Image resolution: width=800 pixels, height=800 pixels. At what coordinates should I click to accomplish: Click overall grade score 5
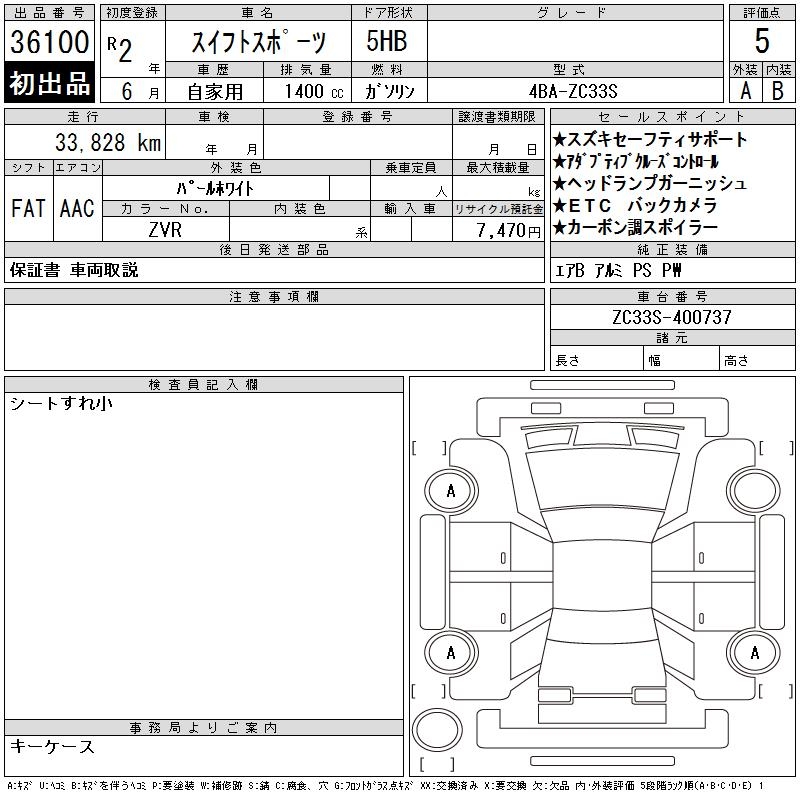coord(762,41)
